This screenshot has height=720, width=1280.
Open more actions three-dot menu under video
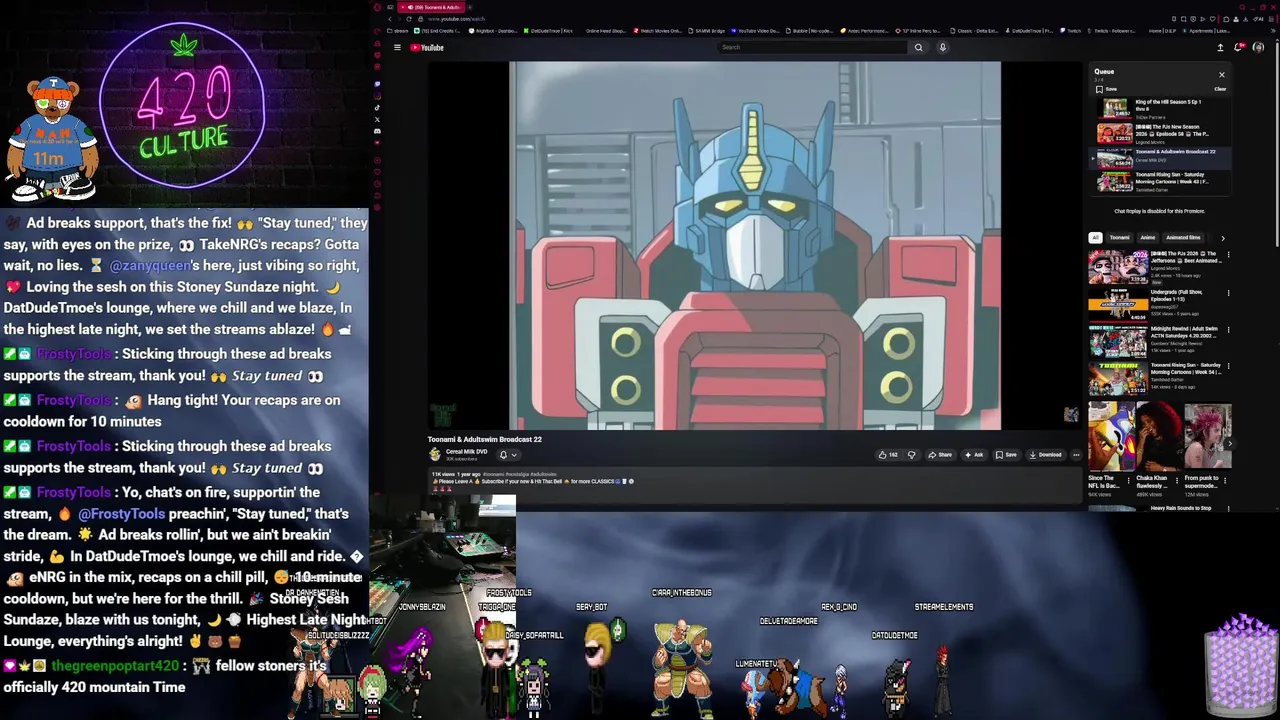(1076, 455)
